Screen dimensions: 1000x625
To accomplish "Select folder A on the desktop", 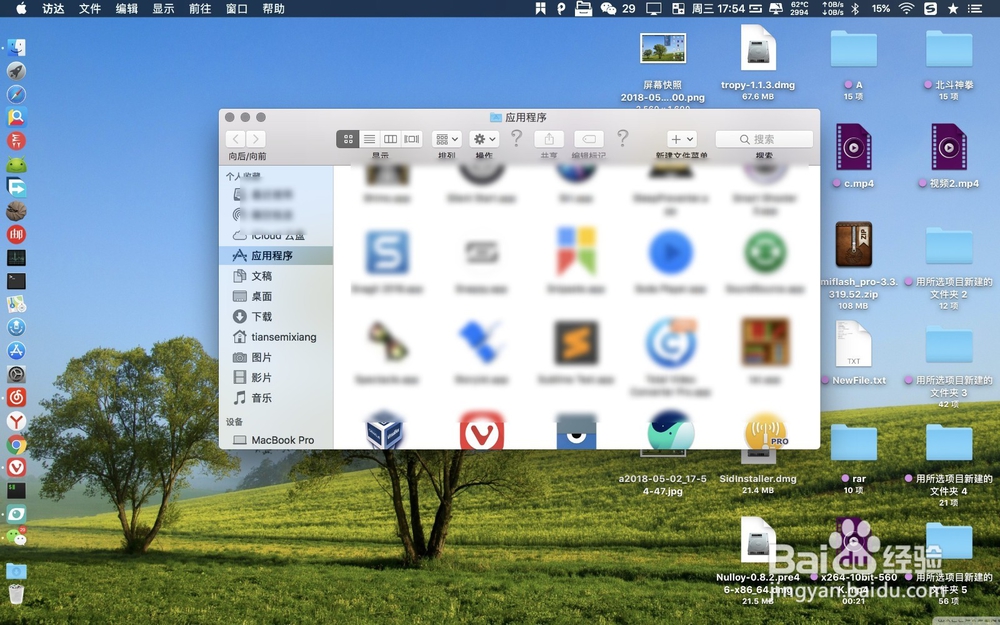I will click(x=853, y=48).
